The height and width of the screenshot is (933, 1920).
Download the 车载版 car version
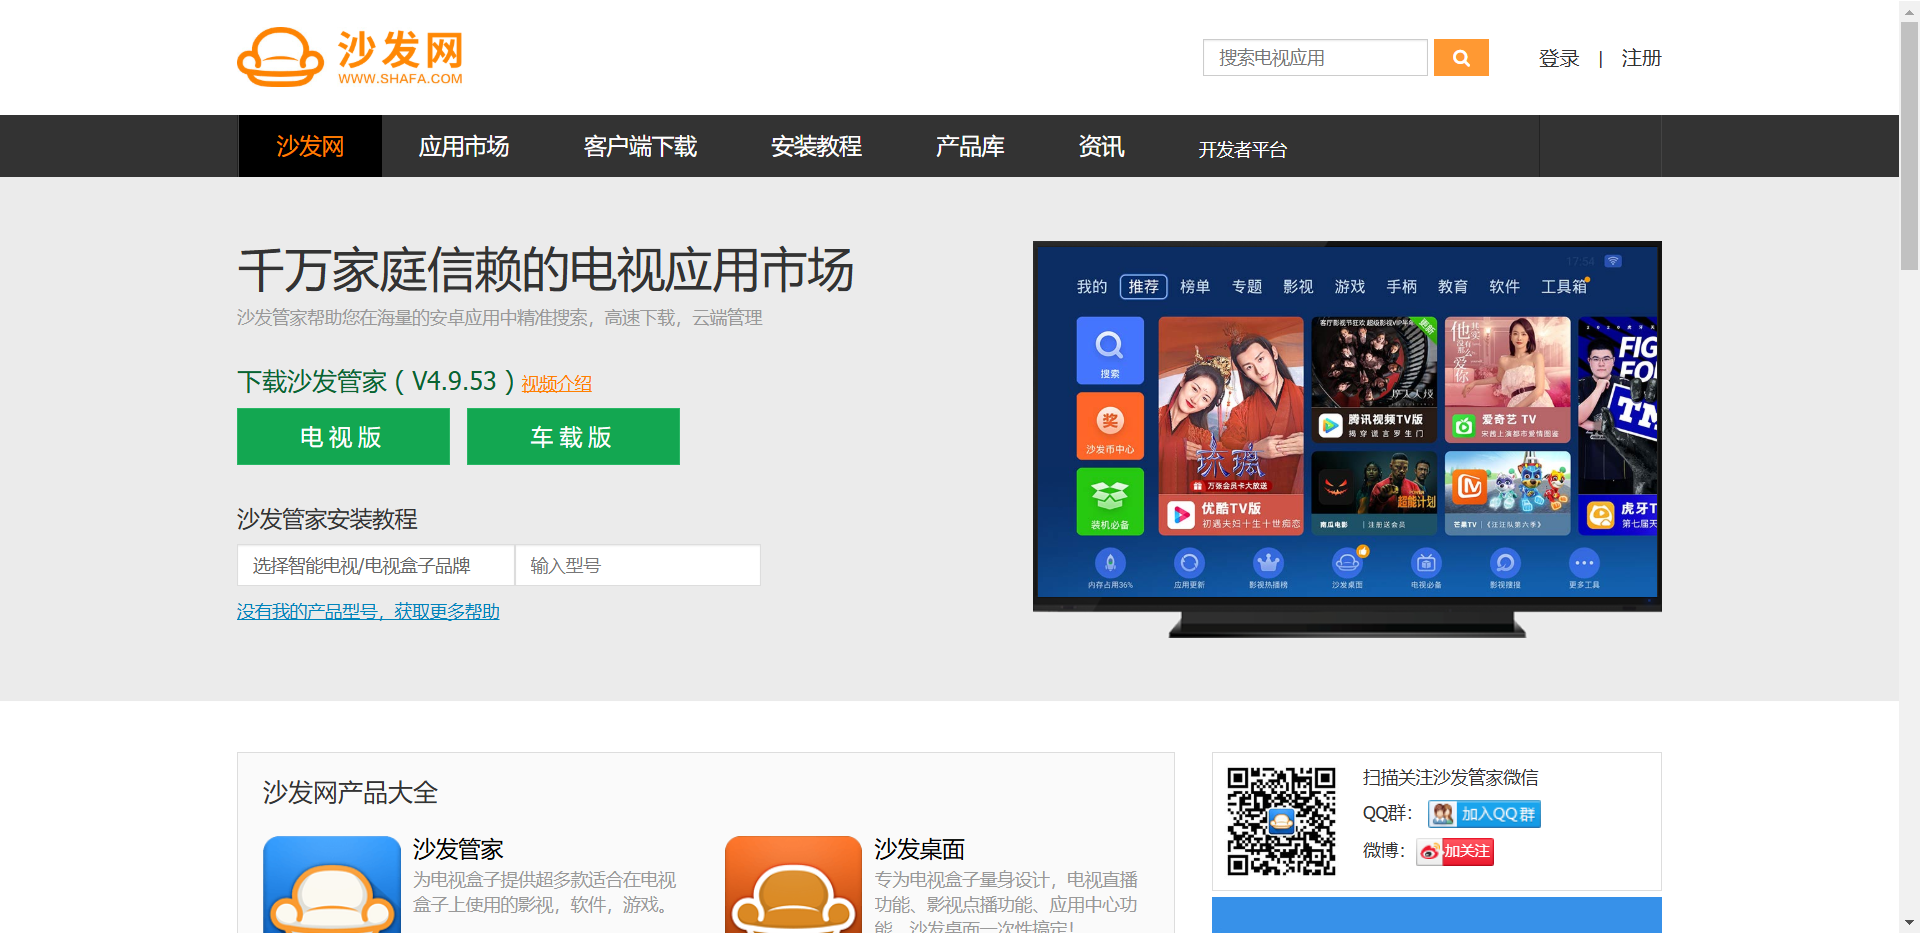coord(572,436)
